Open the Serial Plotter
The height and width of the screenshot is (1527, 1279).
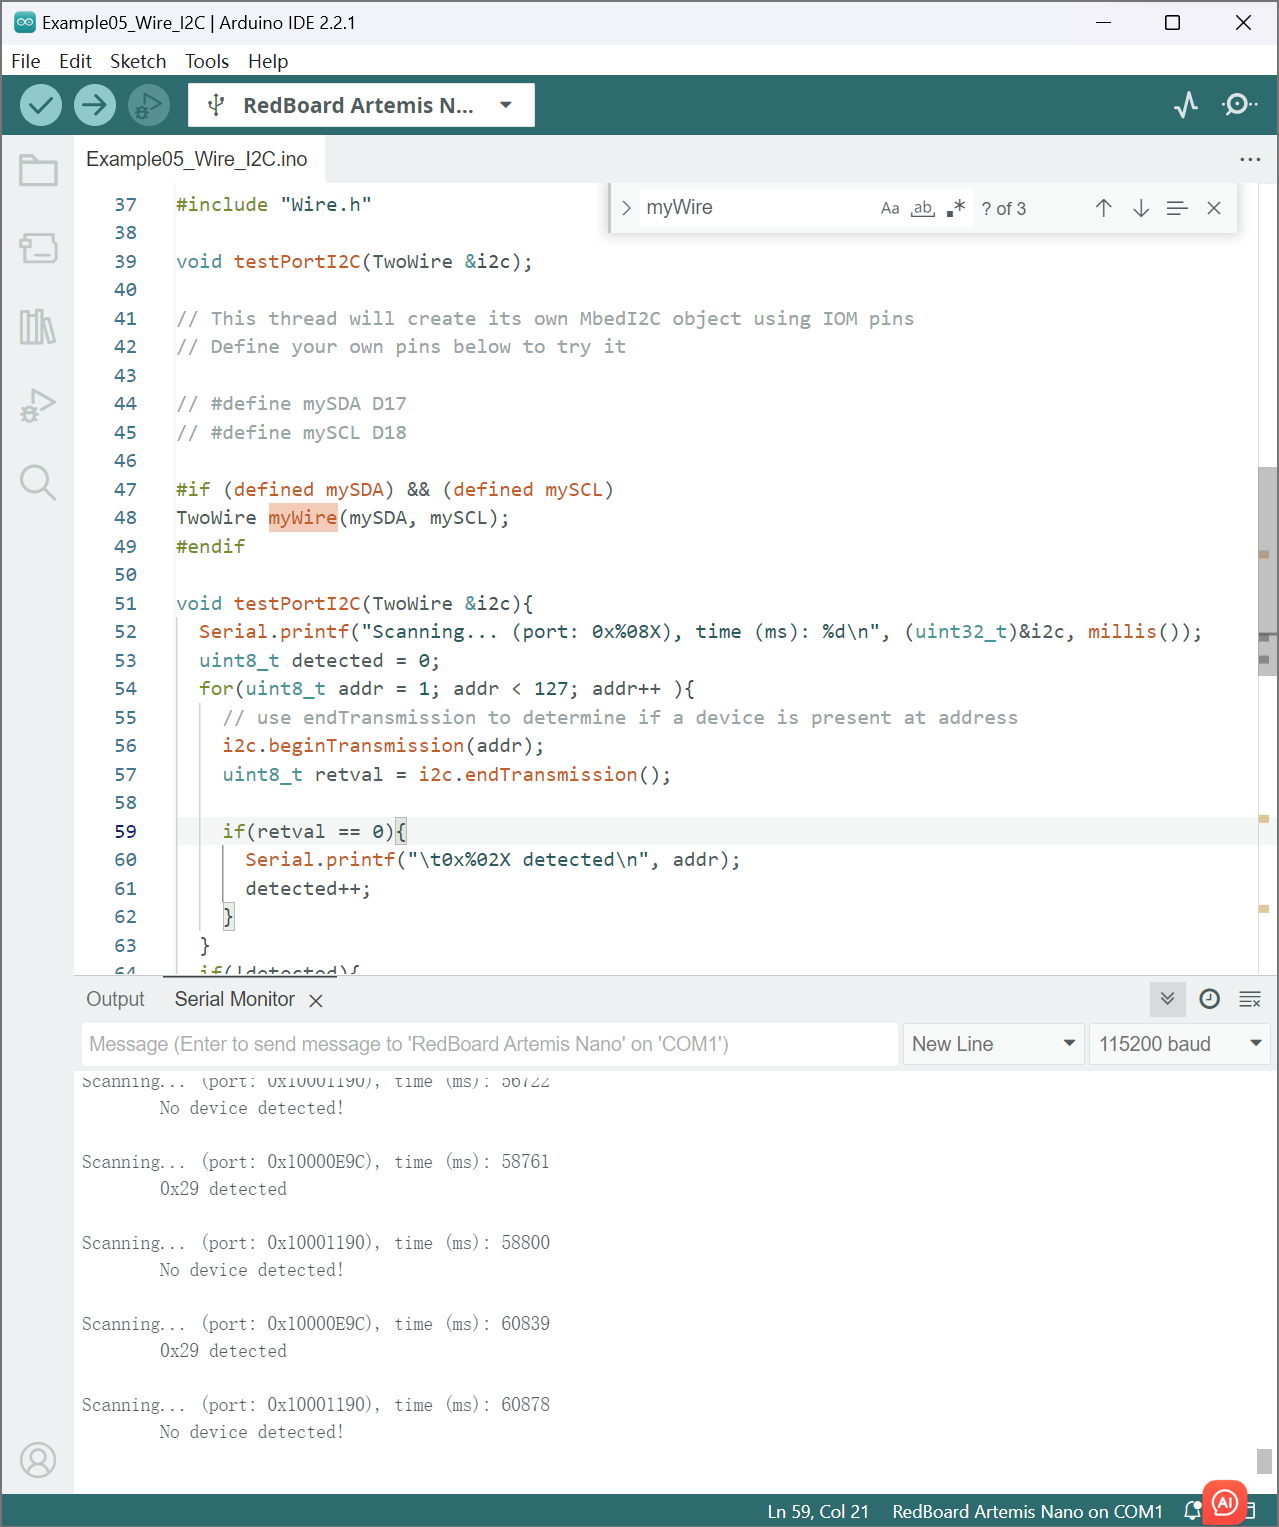pos(1186,105)
